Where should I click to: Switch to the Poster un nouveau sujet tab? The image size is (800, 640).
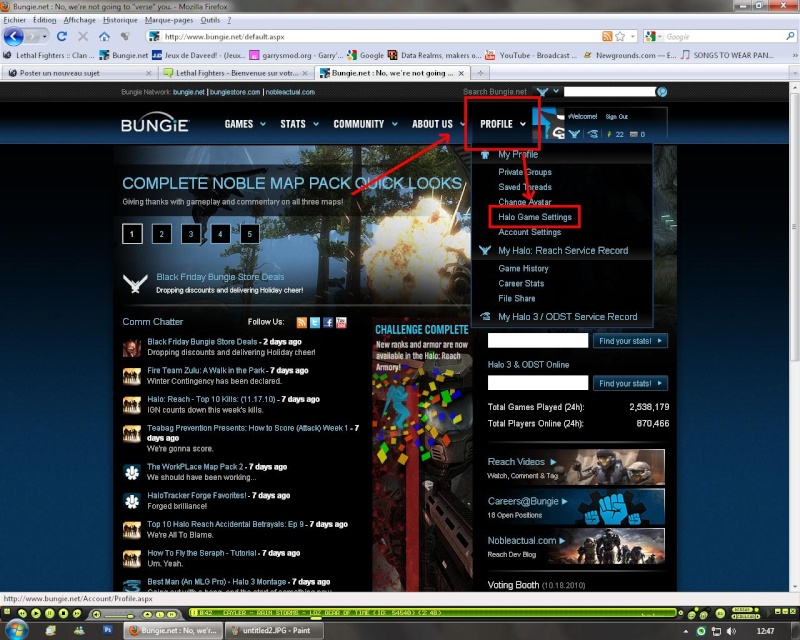click(79, 73)
